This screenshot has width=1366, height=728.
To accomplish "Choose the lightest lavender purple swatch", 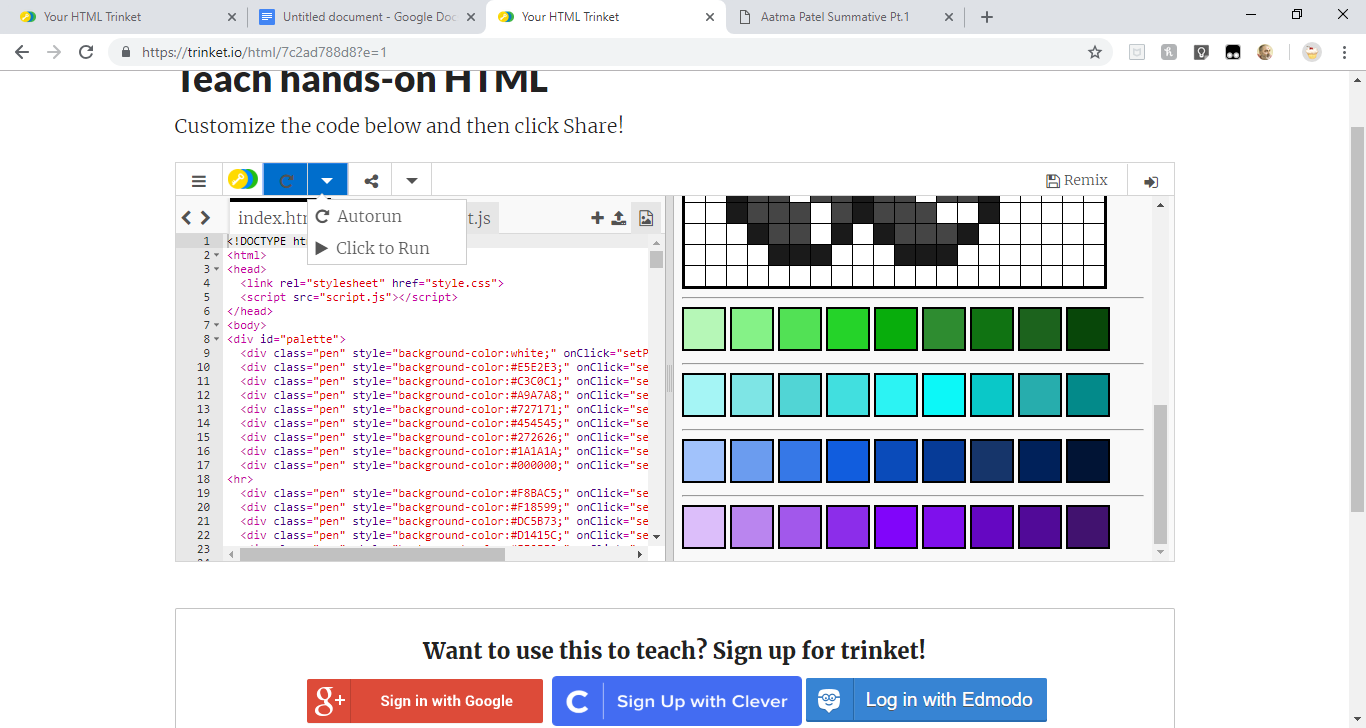I will pos(704,527).
